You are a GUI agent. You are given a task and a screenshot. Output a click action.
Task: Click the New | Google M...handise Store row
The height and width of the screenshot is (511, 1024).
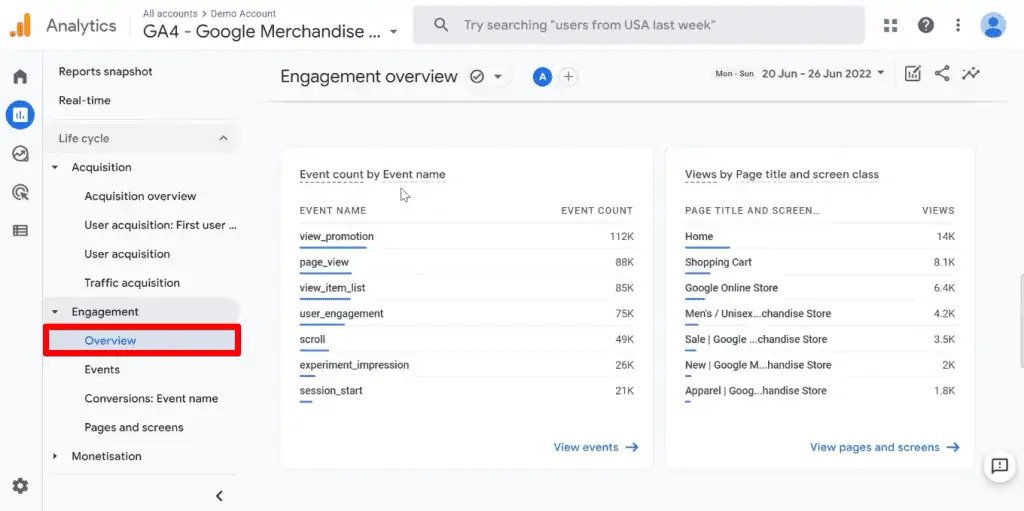click(820, 365)
